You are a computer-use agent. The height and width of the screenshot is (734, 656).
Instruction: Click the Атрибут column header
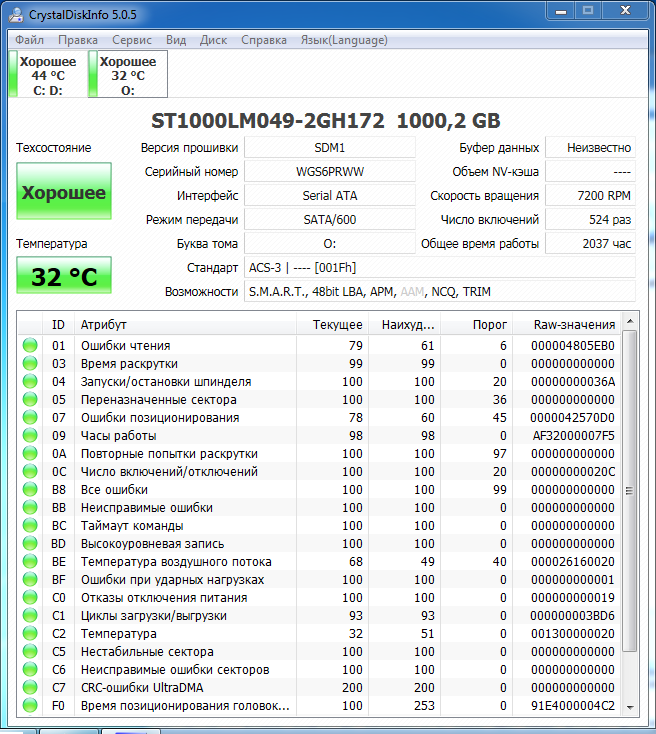click(185, 324)
